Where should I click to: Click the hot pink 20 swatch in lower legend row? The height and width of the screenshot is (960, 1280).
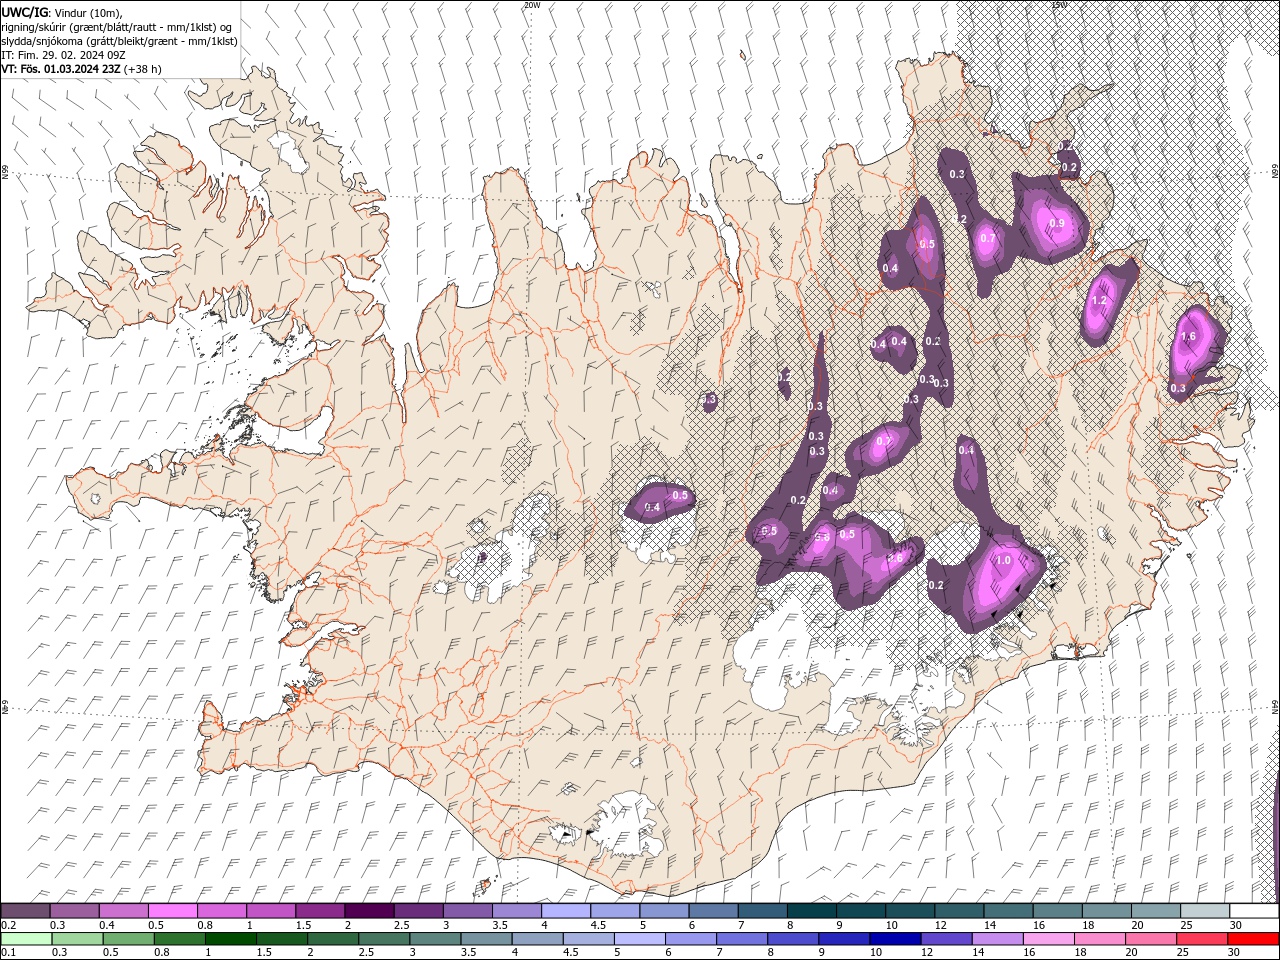(x=1151, y=939)
